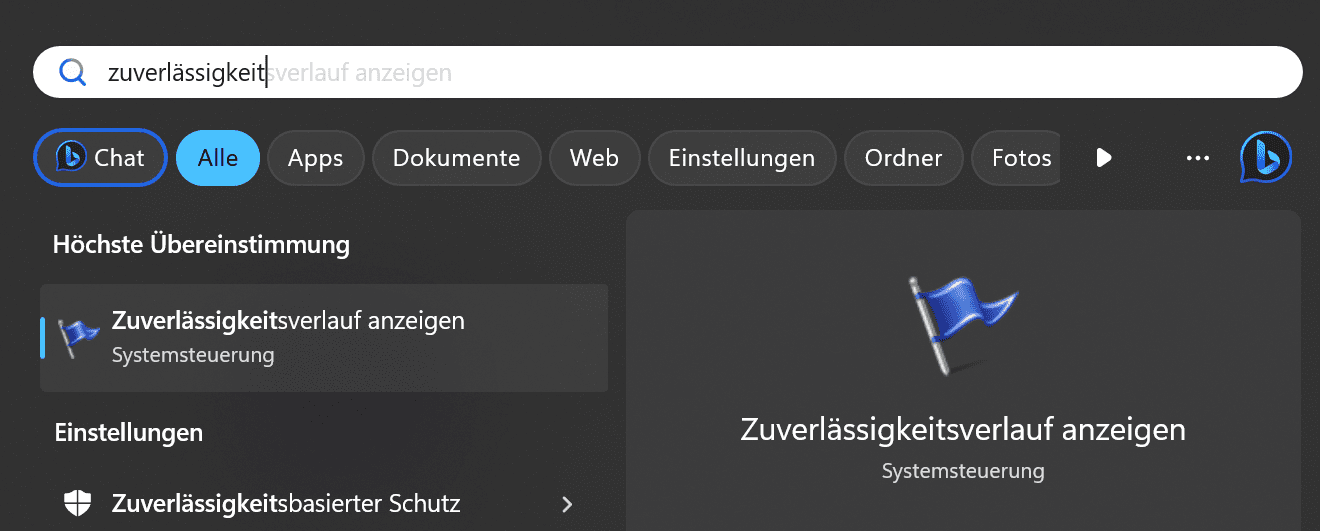The image size is (1320, 531).
Task: Open Zuverlässigkeitsverlauf anzeigen best match result
Action: (x=324, y=338)
